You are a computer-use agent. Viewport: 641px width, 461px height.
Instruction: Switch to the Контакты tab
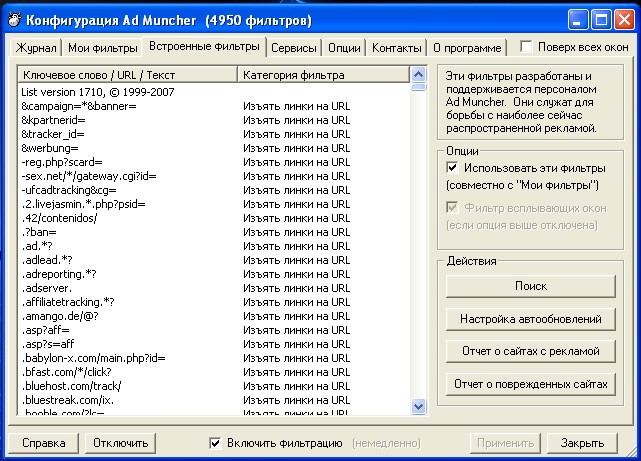tap(396, 48)
